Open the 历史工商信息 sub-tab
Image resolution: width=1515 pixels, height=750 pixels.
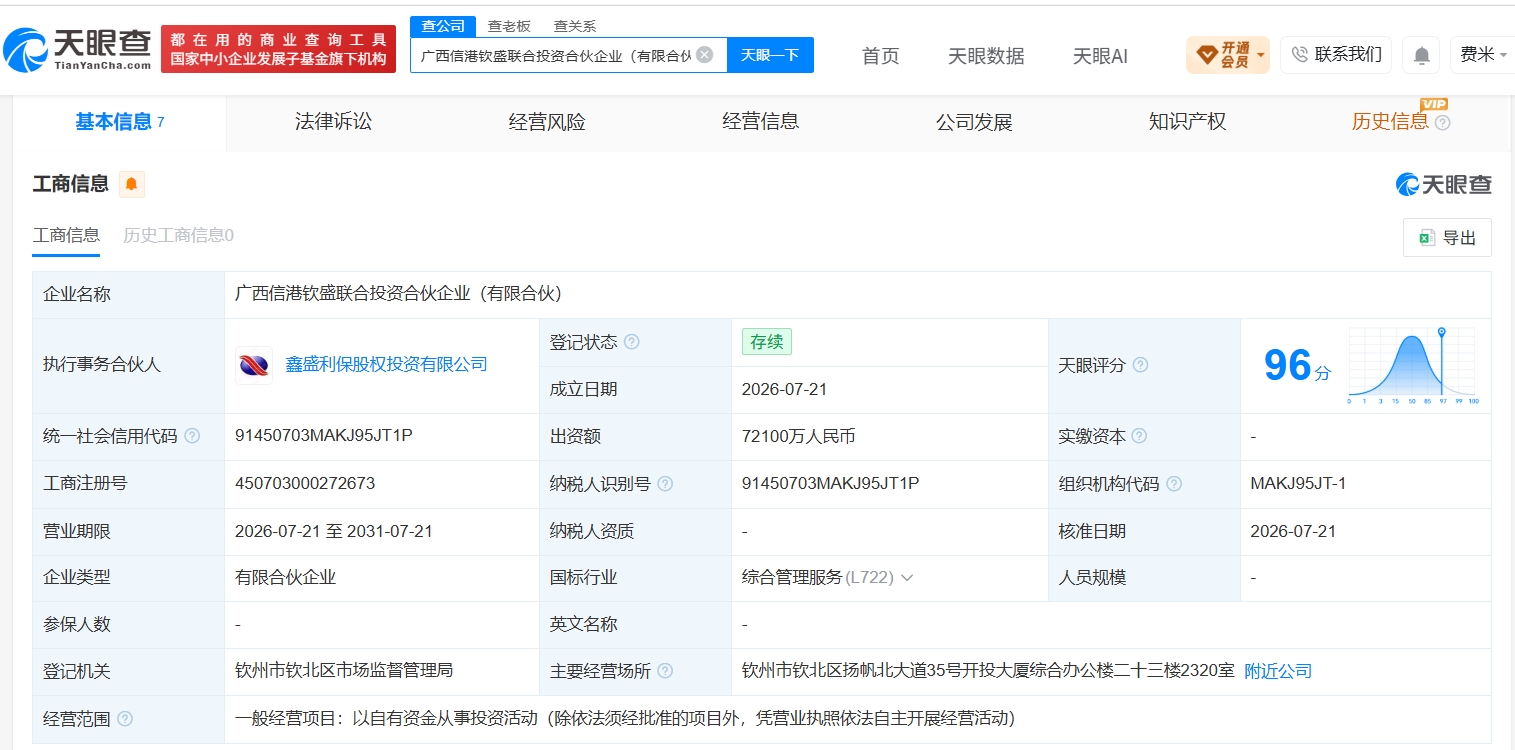click(178, 235)
